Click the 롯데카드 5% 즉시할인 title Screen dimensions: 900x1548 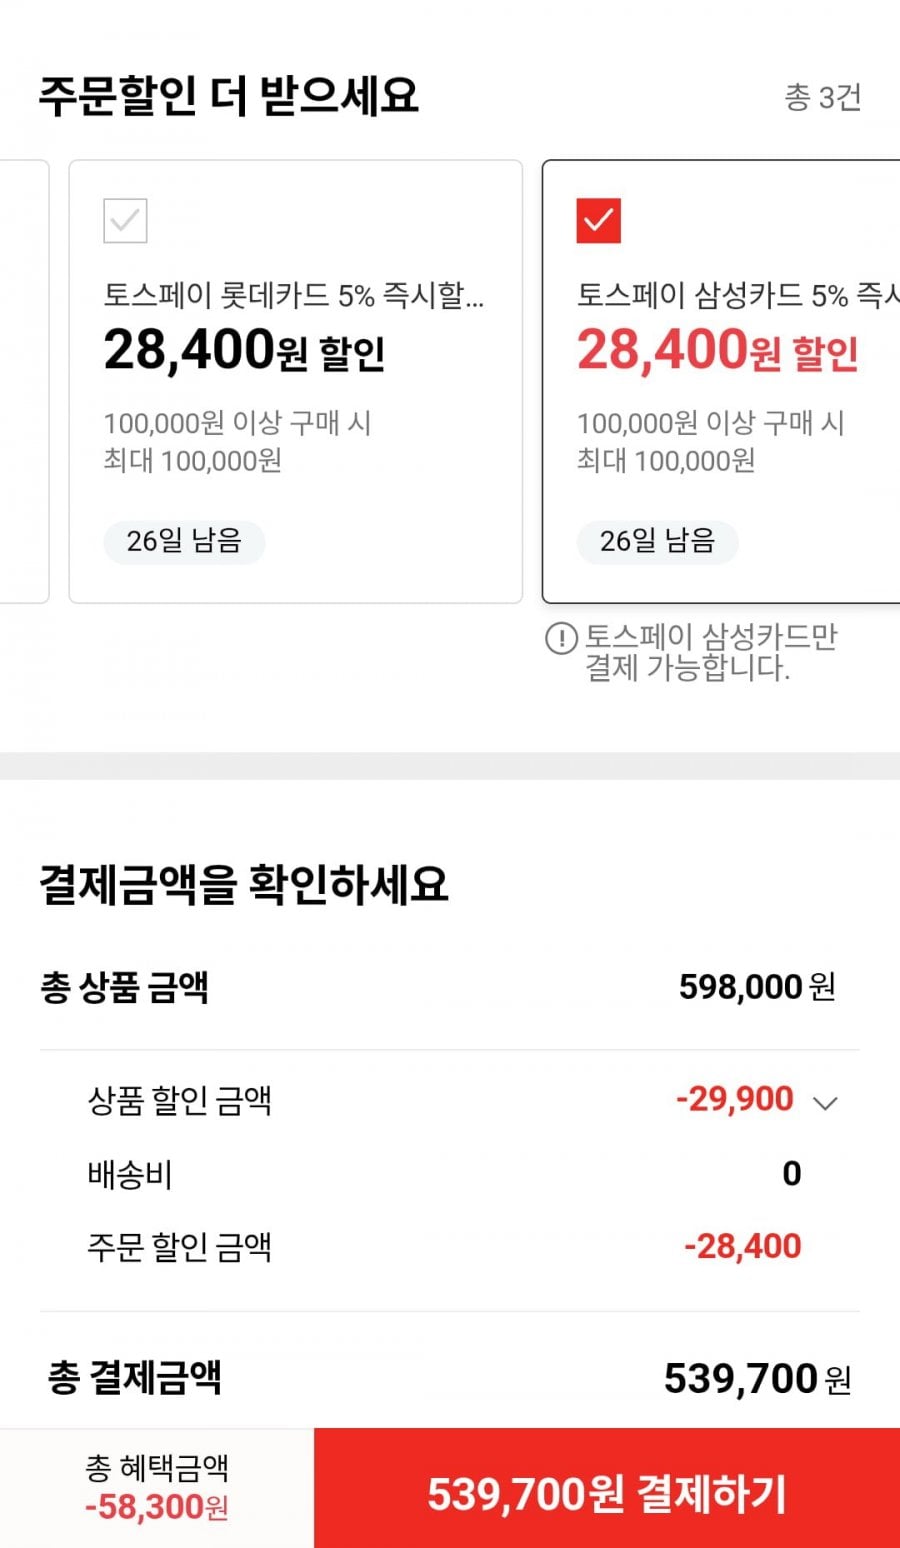click(x=293, y=295)
